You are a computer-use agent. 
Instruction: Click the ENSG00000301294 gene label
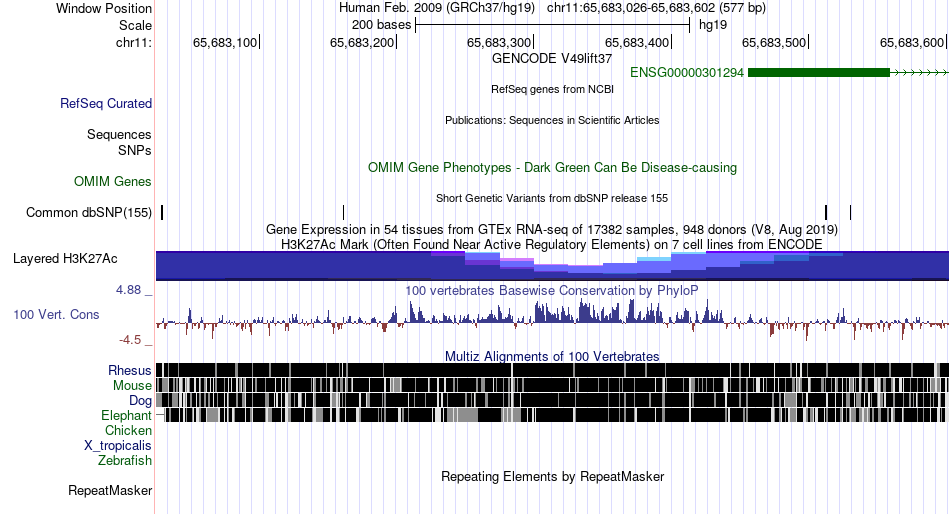[686, 73]
